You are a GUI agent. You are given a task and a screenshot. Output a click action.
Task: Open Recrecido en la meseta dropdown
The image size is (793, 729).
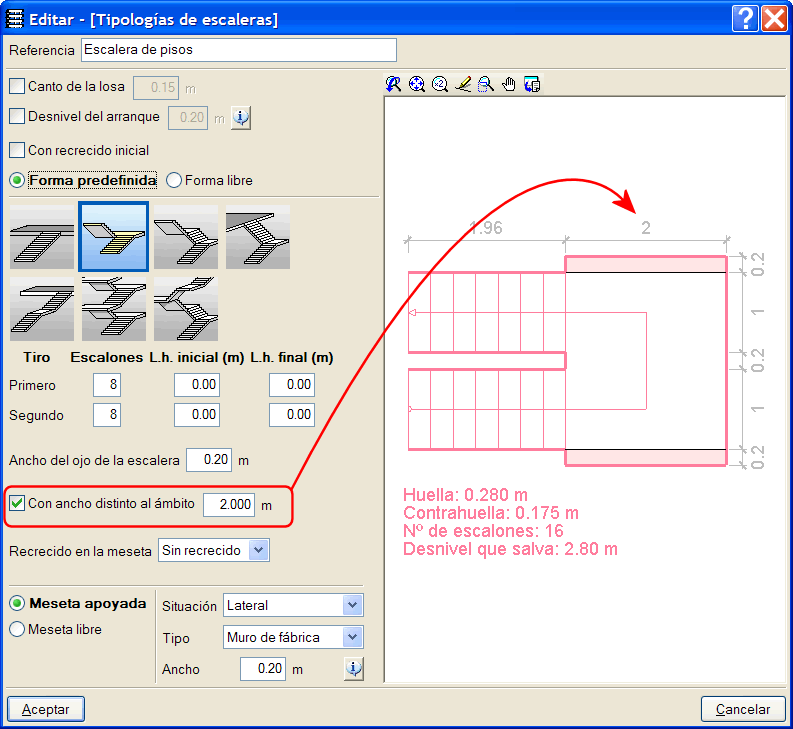coord(213,550)
